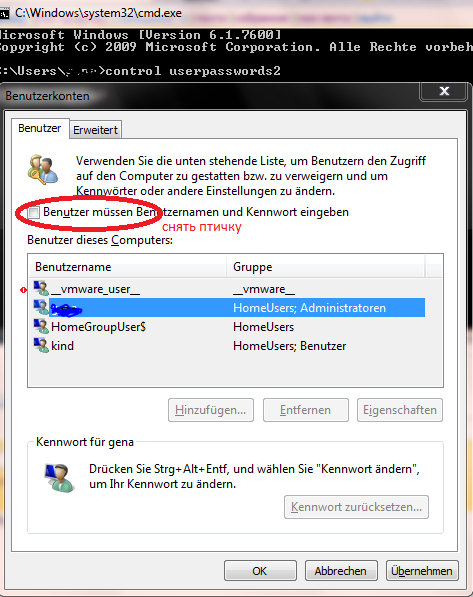Switch to the Erweitert tab
Viewport: 473px width, 597px height.
[95, 130]
